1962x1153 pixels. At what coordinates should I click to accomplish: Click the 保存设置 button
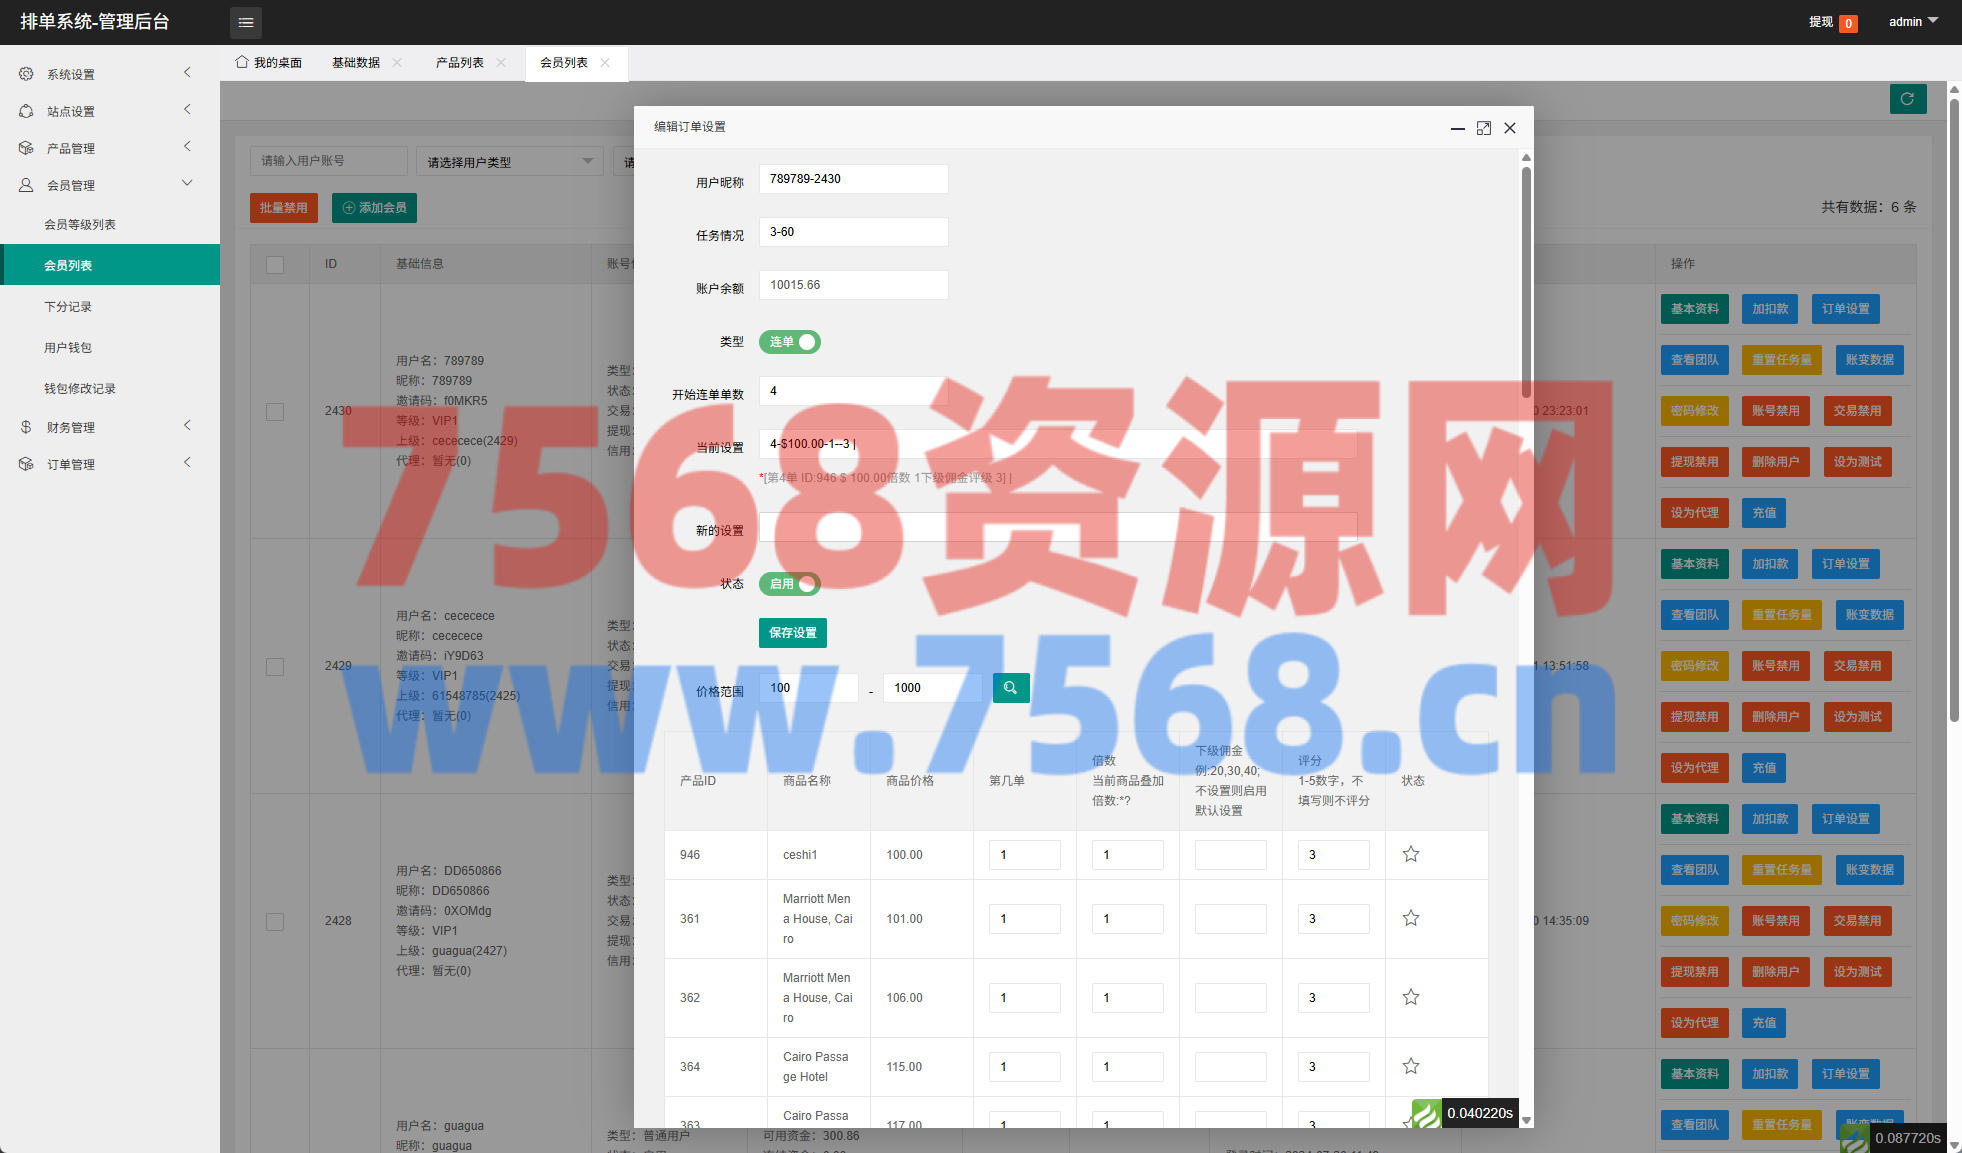[x=792, y=633]
